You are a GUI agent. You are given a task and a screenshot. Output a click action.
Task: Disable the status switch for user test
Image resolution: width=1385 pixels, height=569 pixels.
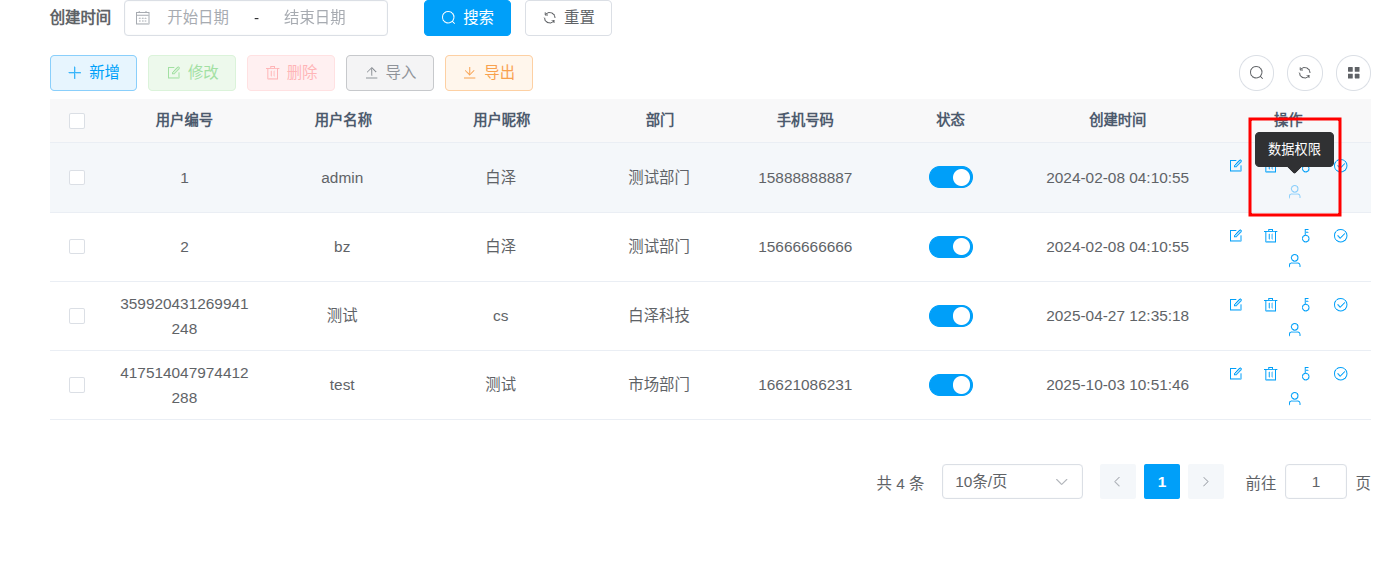[950, 385]
